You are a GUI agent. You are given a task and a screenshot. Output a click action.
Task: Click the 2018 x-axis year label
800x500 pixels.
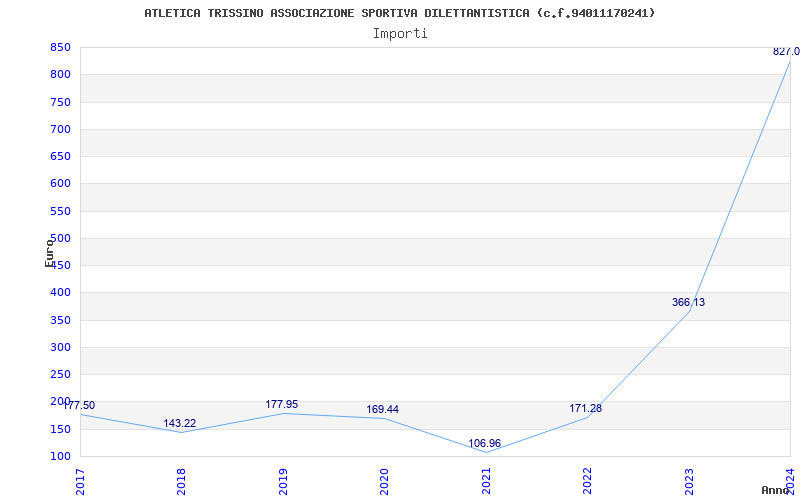[182, 482]
